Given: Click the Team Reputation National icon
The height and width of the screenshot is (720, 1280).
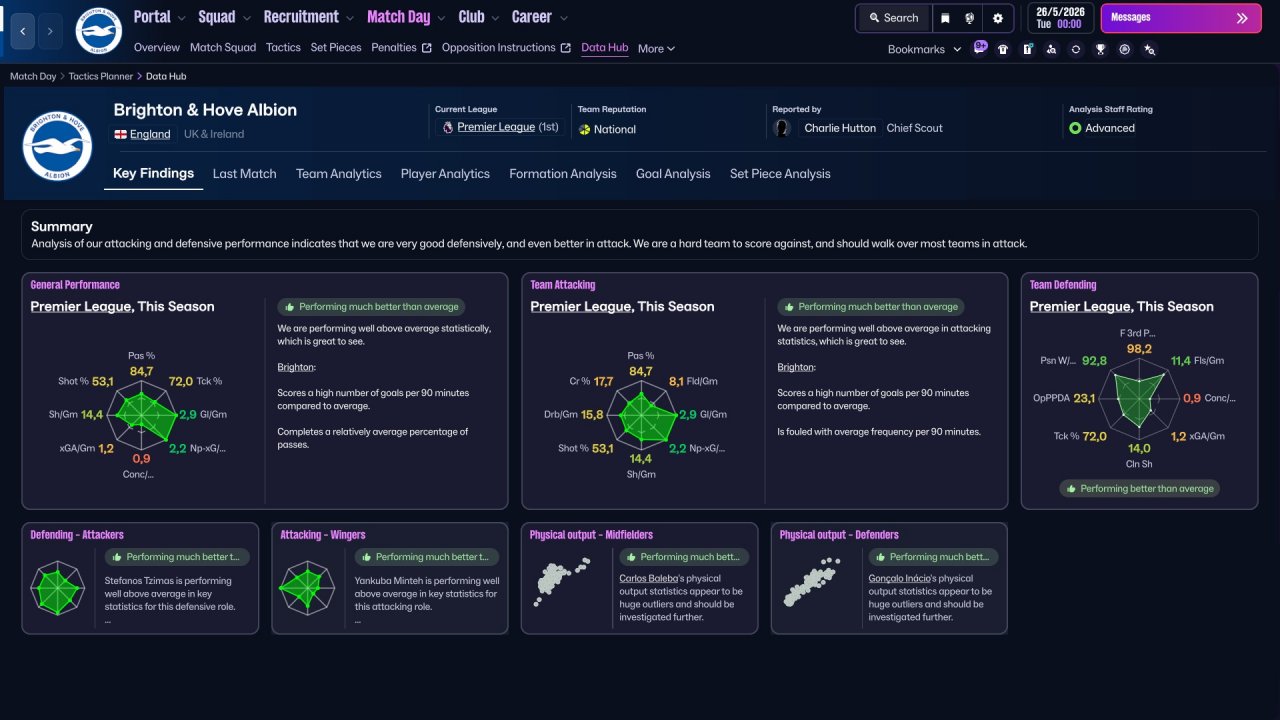Looking at the screenshot, I should click(584, 129).
